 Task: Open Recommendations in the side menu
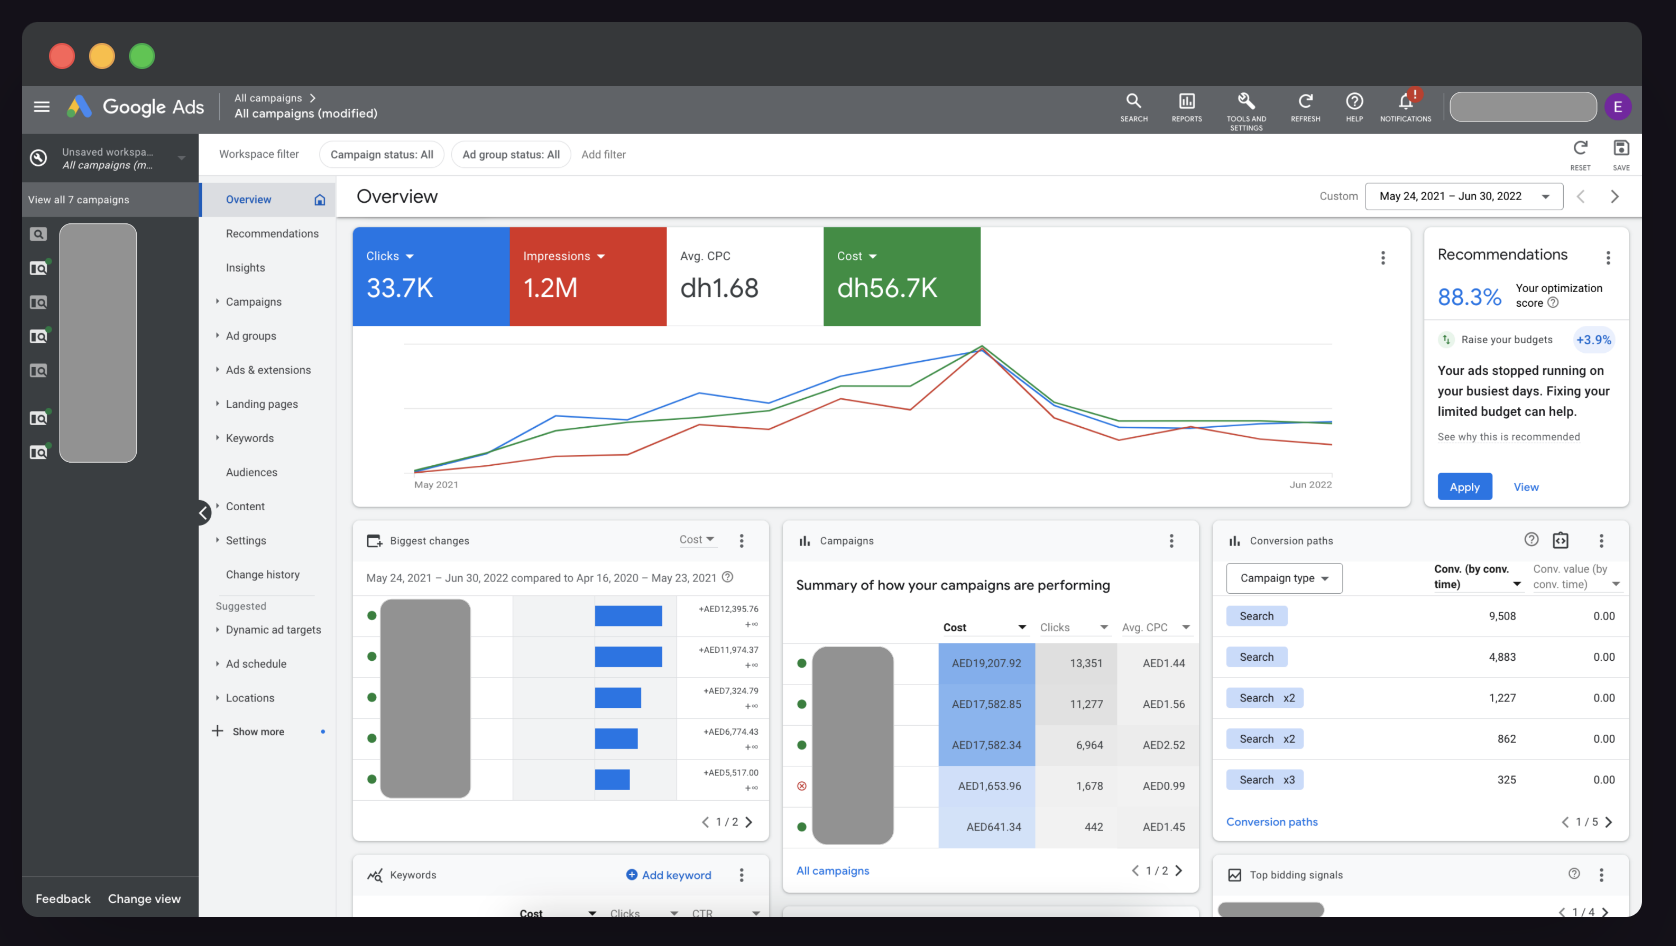pyautogui.click(x=272, y=234)
